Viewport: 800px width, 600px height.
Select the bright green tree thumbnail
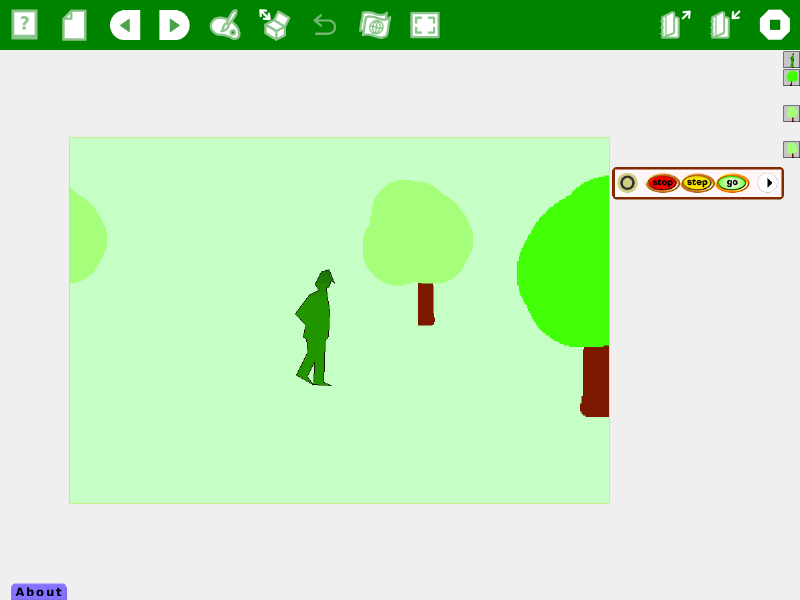tap(791, 78)
